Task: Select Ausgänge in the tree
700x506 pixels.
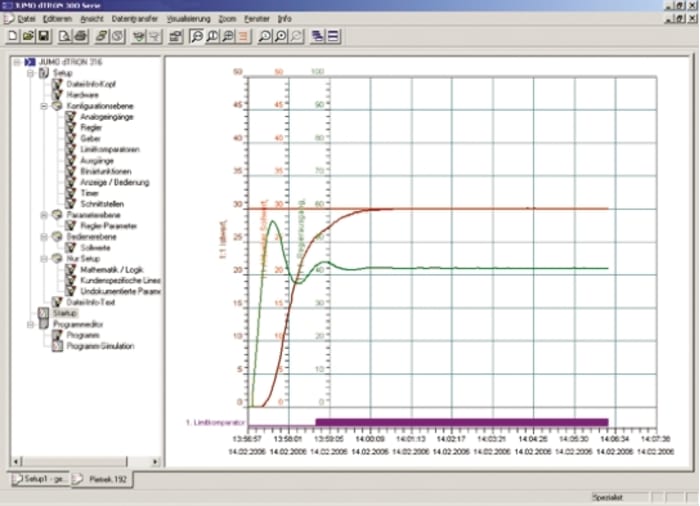Action: pyautogui.click(x=97, y=160)
